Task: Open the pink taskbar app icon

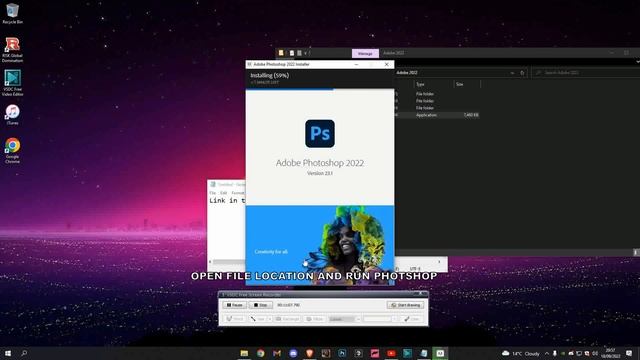Action: 375,353
